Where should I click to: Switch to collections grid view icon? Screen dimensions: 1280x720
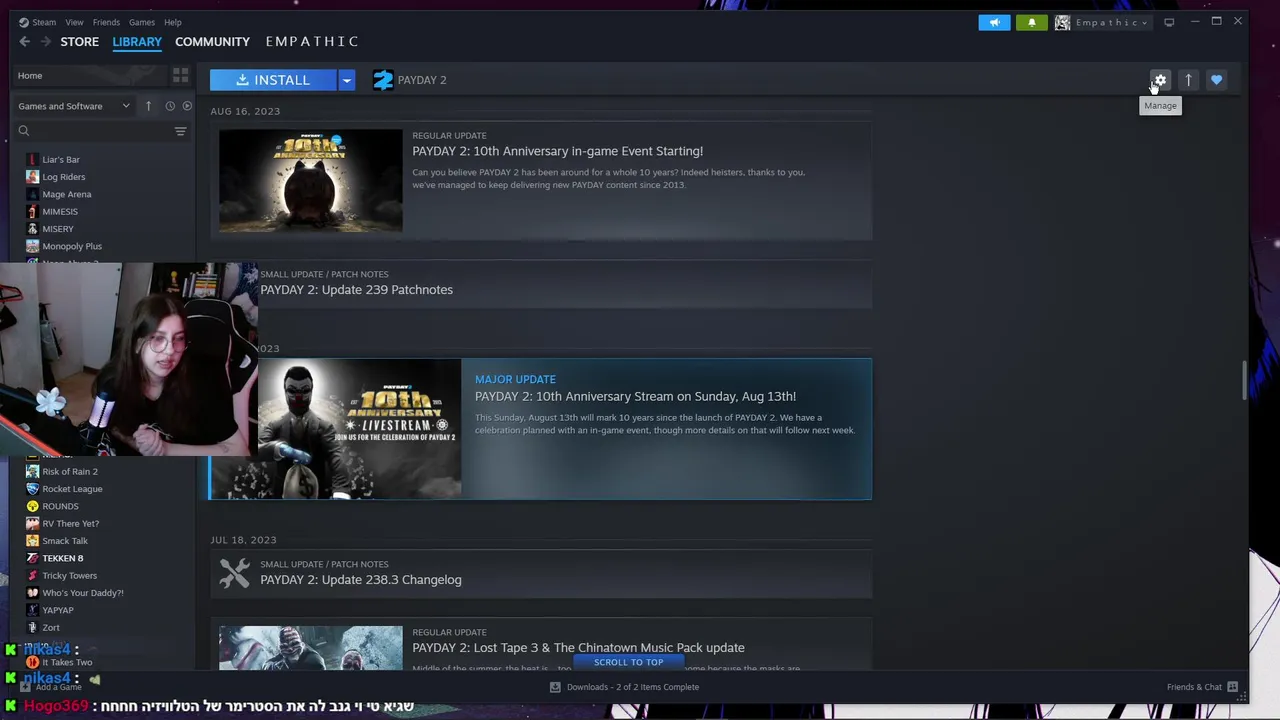tap(180, 75)
